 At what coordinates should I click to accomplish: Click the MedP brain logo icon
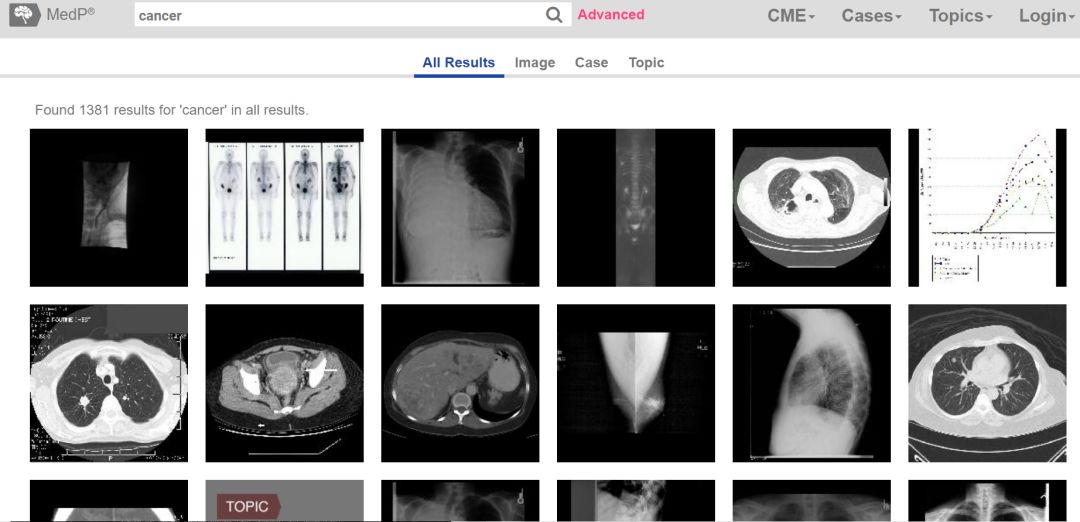coord(25,14)
